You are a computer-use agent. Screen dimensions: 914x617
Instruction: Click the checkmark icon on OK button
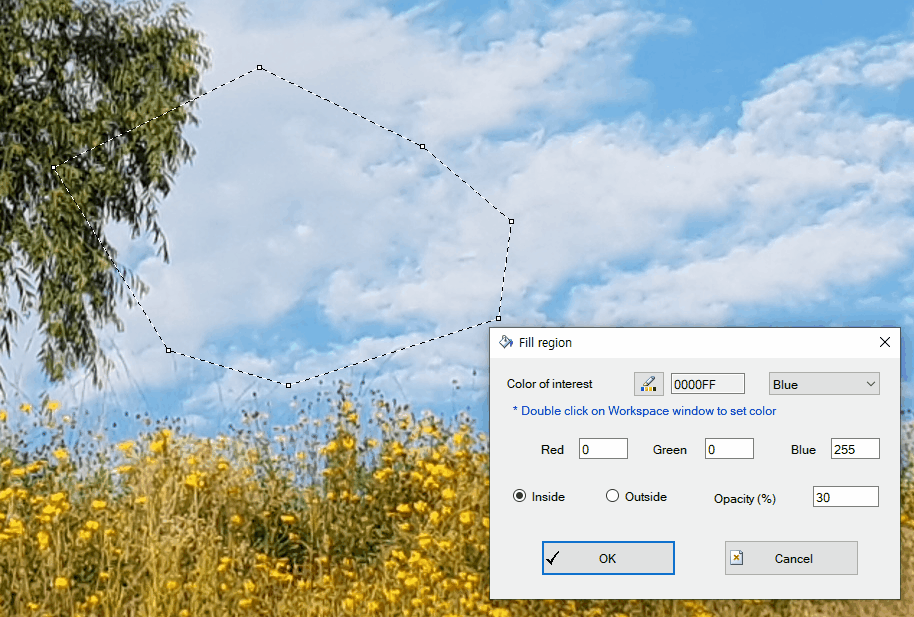click(x=553, y=558)
